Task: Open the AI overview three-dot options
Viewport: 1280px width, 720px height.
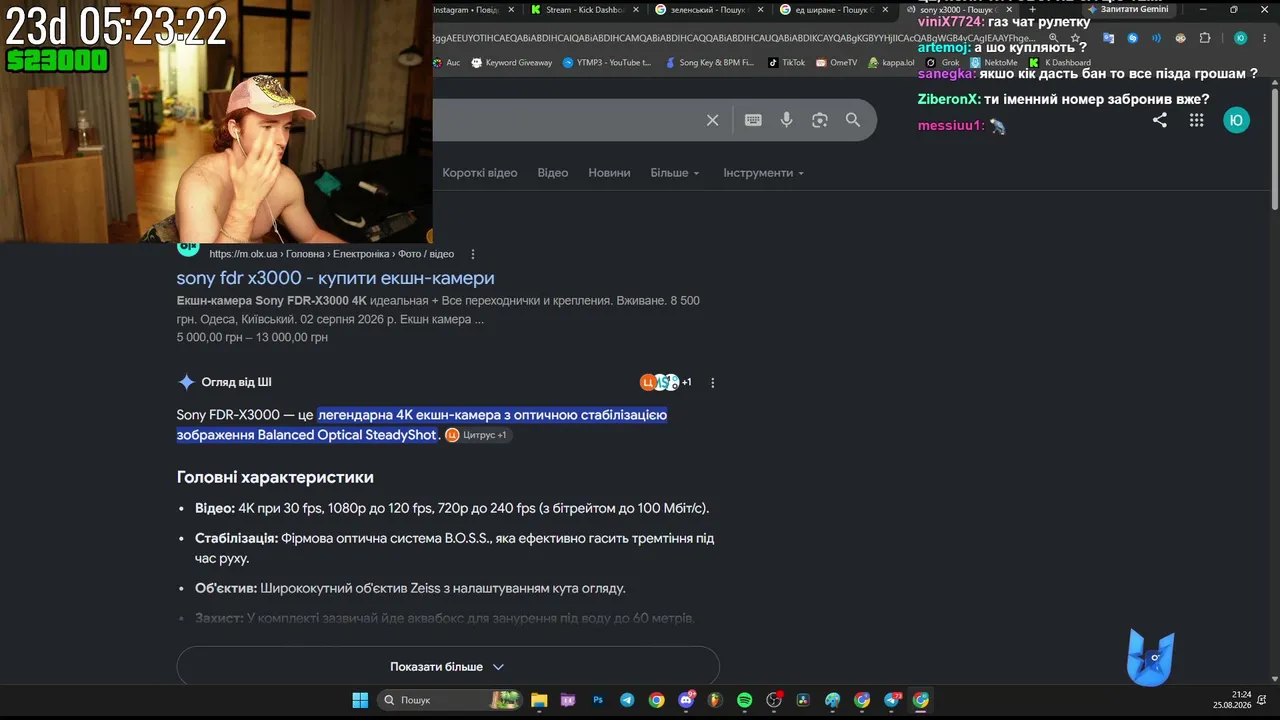Action: 713,382
